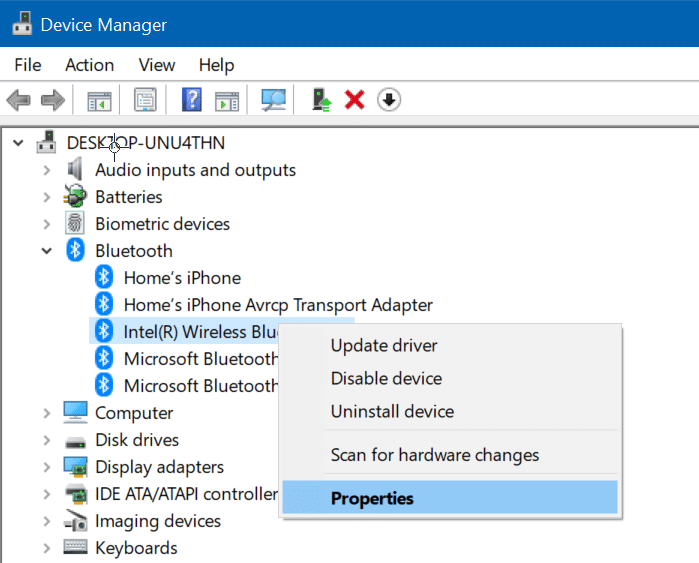Click Bluetooth icon beside Home's iPhone
The height and width of the screenshot is (563, 699).
(x=104, y=277)
